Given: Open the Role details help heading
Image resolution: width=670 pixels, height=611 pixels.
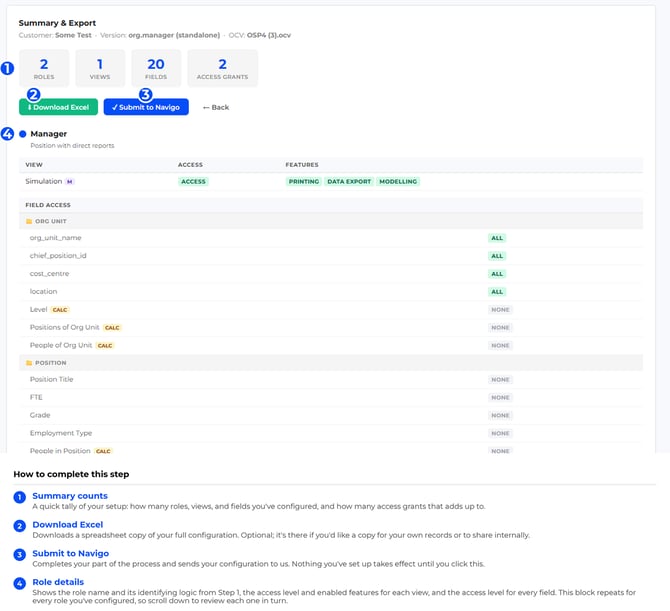Looking at the screenshot, I should 58,582.
